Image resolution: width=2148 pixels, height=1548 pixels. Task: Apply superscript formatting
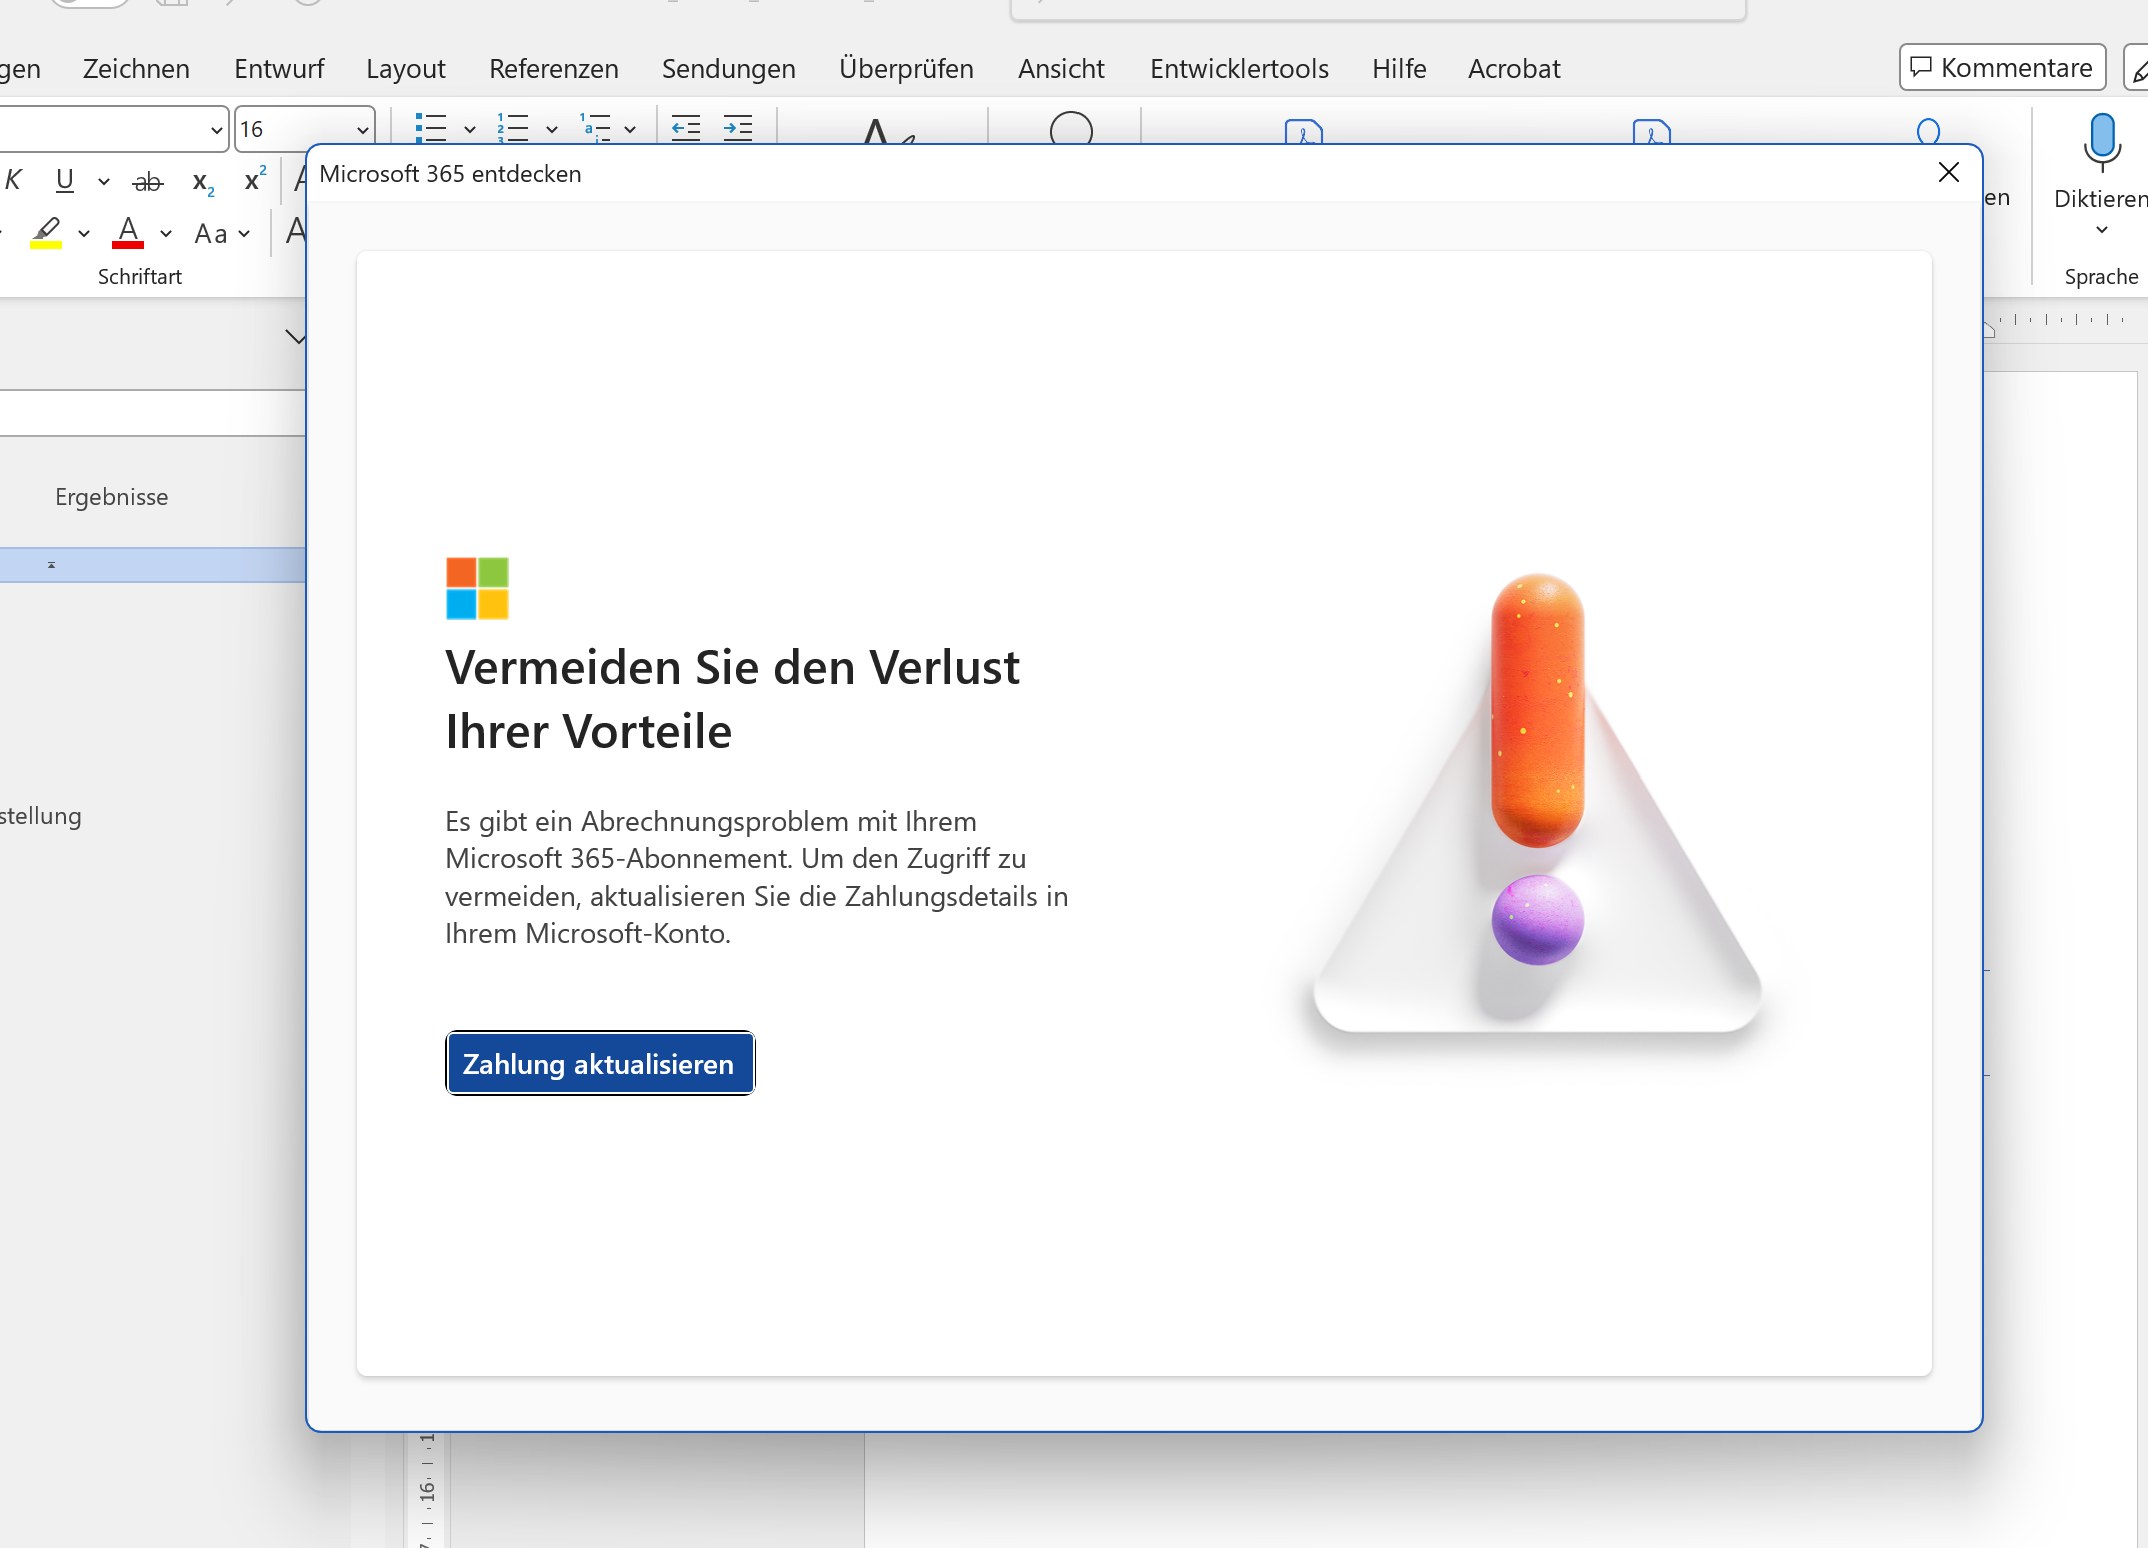click(x=251, y=181)
